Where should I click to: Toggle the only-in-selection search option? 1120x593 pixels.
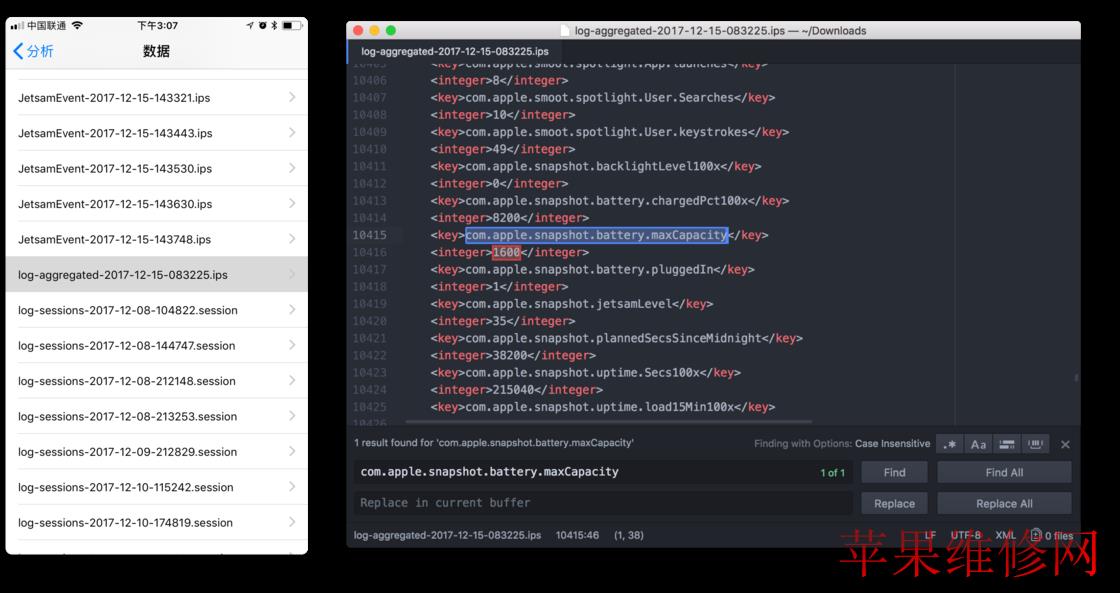click(x=1006, y=444)
